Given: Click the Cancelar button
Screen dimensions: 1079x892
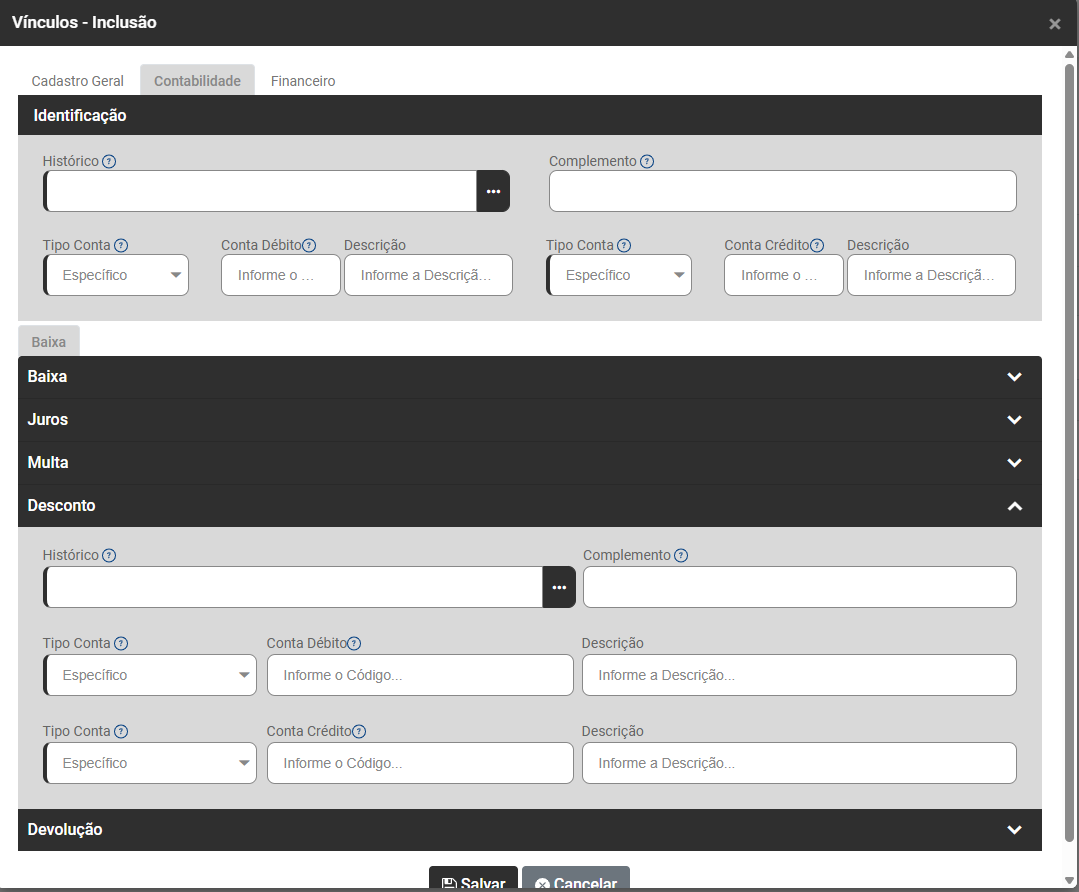Looking at the screenshot, I should pos(576,879).
